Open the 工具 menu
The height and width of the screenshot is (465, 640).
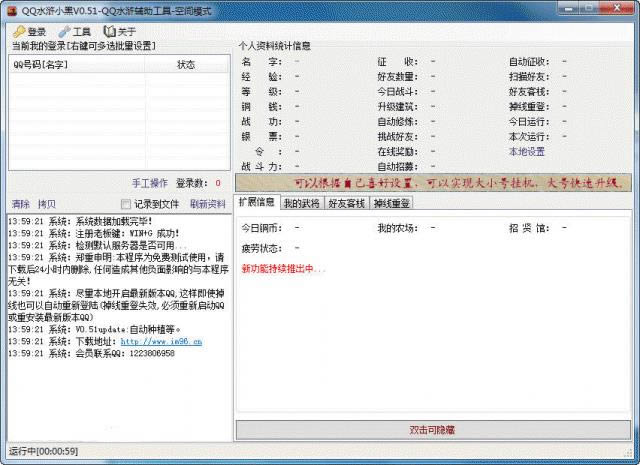coord(75,31)
